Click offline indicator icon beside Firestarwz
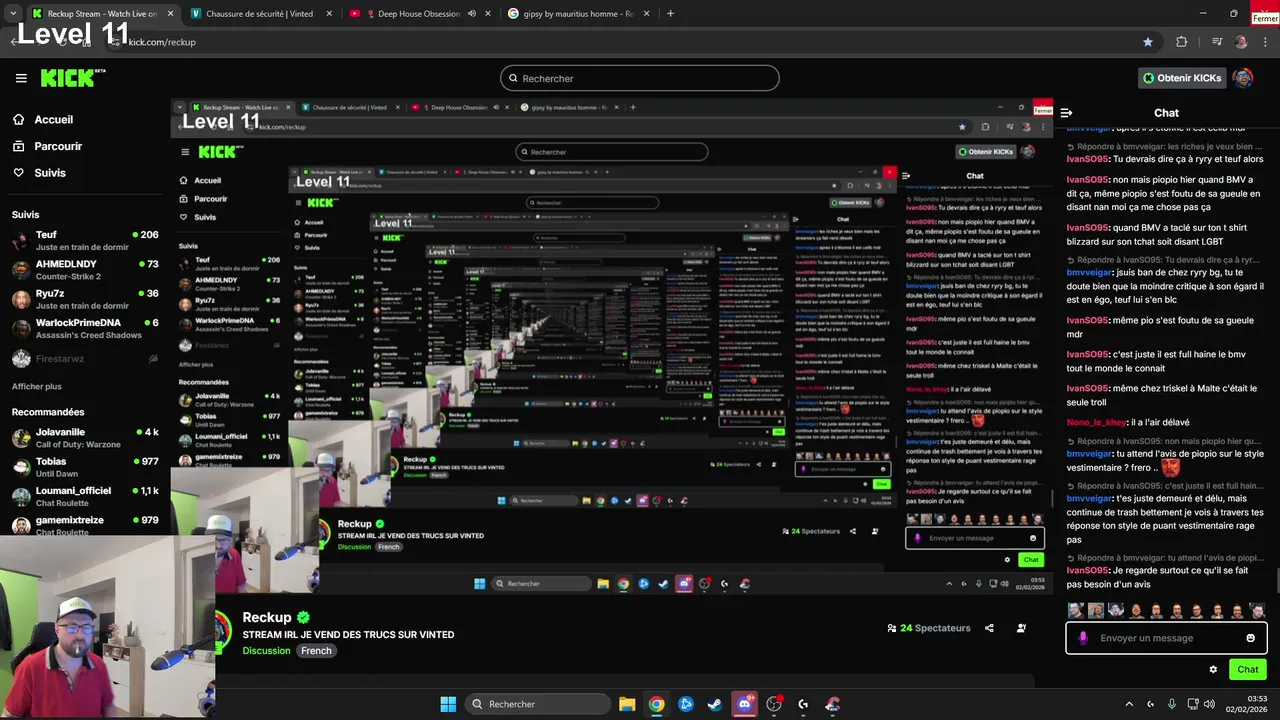 [x=153, y=358]
